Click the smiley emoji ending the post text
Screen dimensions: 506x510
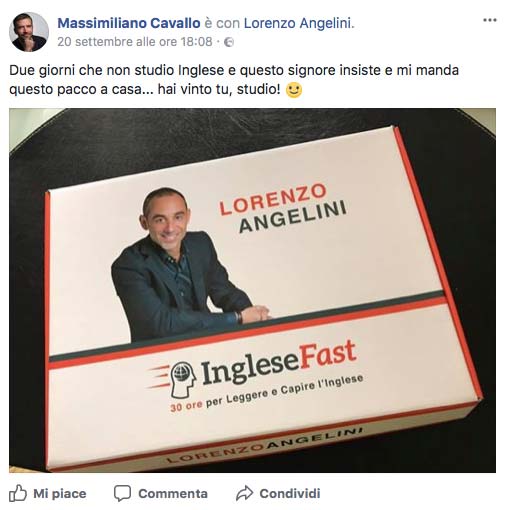(x=294, y=90)
